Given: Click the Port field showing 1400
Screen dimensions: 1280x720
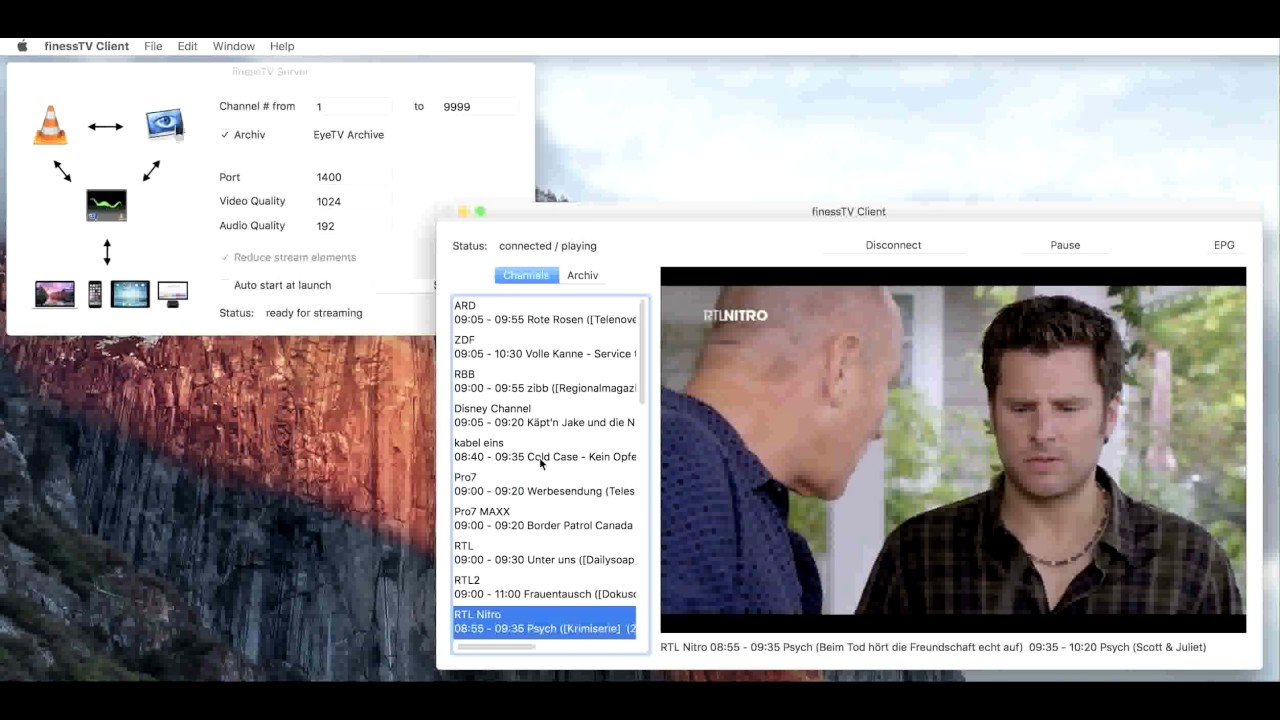Looking at the screenshot, I should pyautogui.click(x=352, y=177).
